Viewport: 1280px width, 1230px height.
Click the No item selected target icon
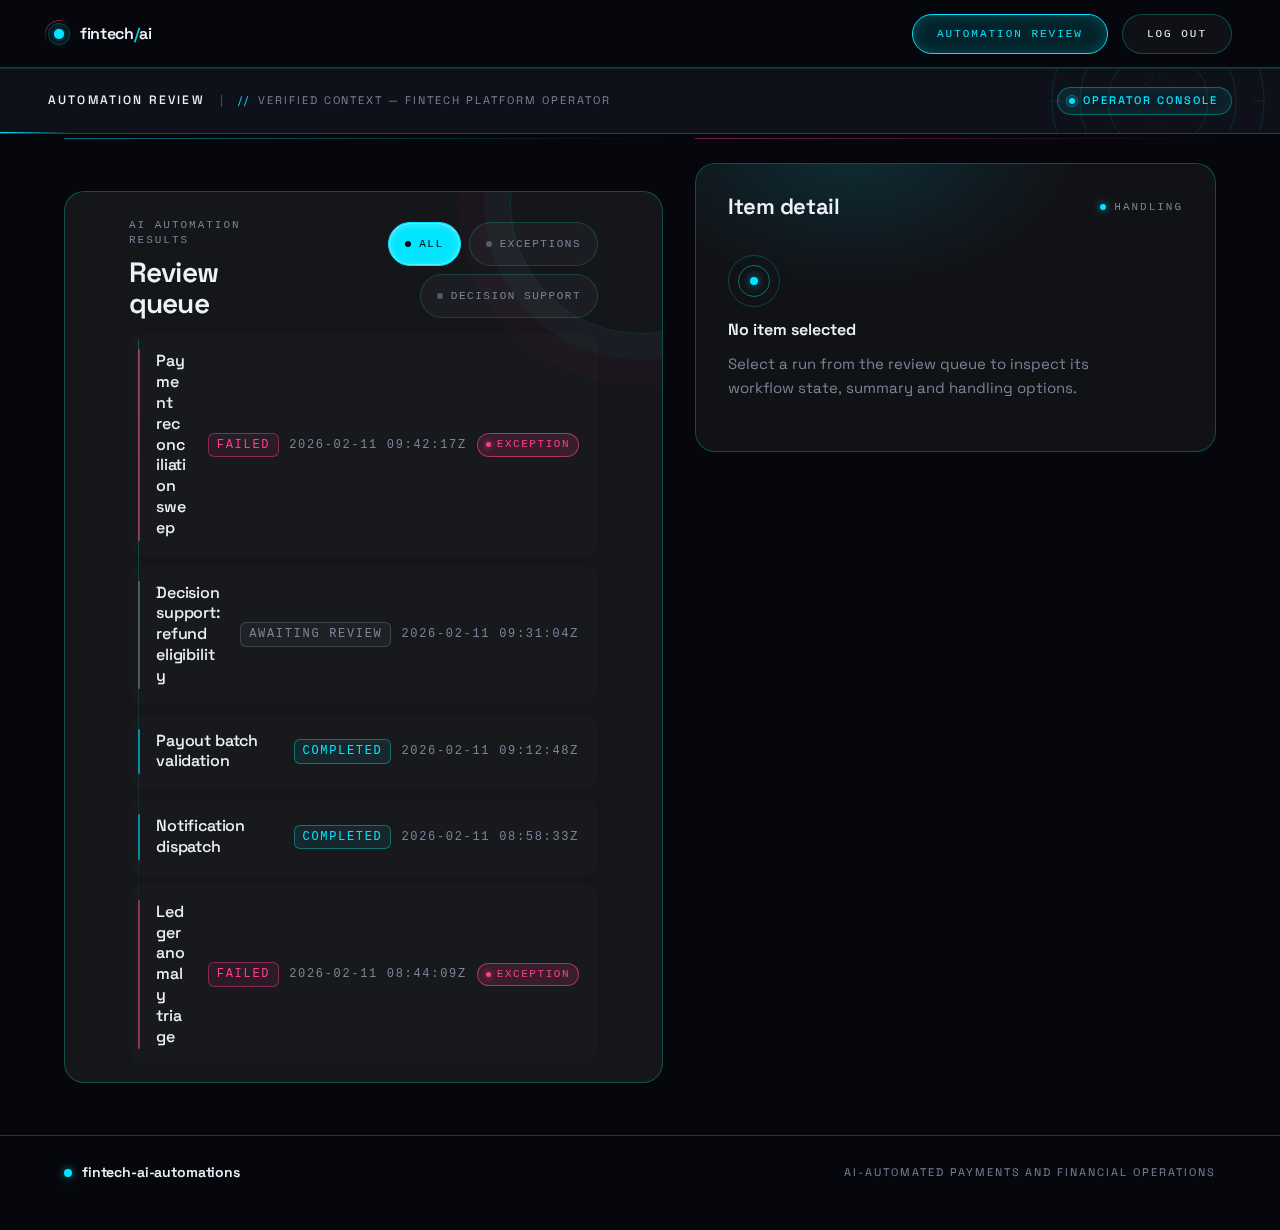pyautogui.click(x=754, y=281)
